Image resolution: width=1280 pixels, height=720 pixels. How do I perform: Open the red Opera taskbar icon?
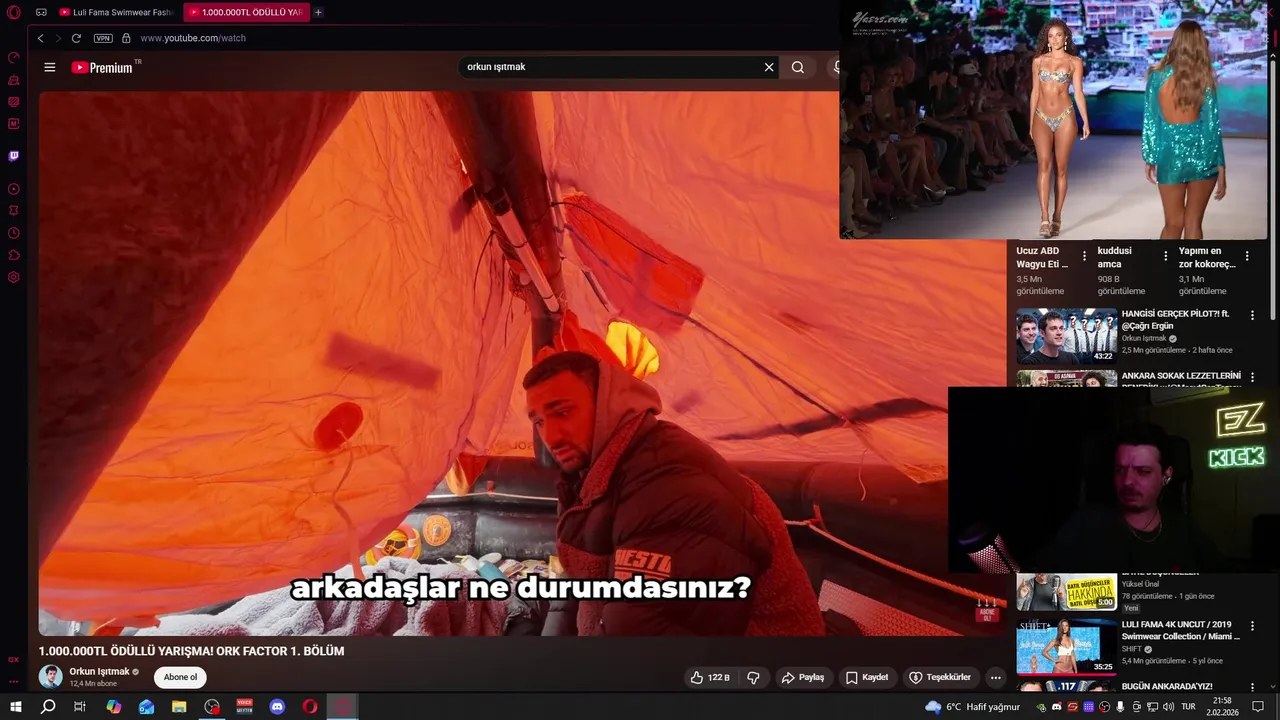coord(310,707)
